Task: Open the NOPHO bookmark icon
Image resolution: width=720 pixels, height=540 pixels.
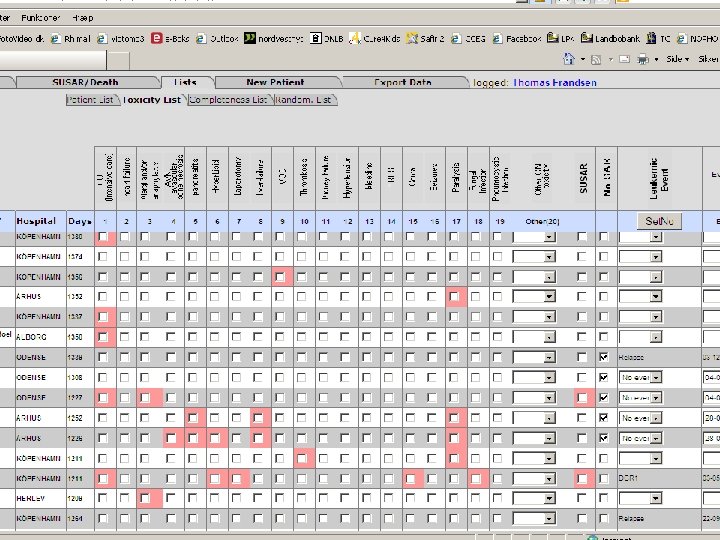Action: 682,39
